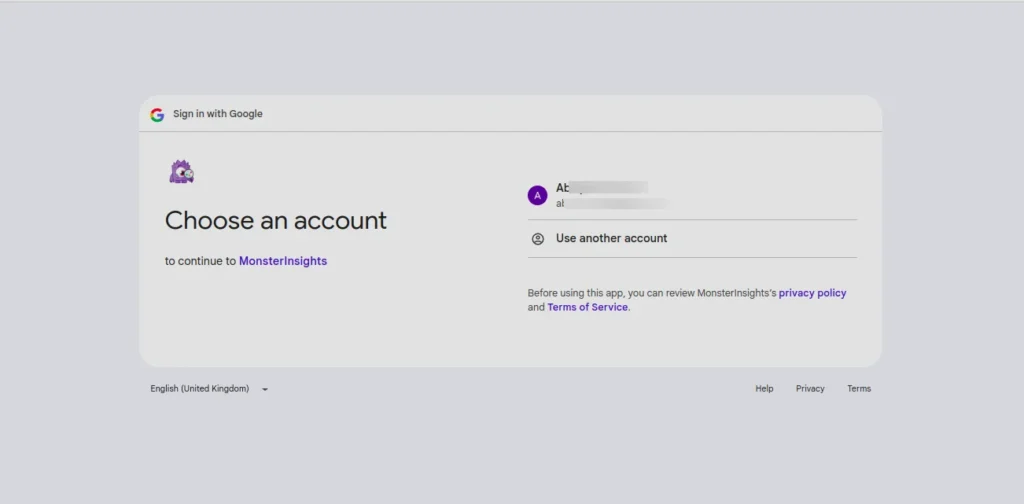Open the Terms footer link

[x=859, y=388]
